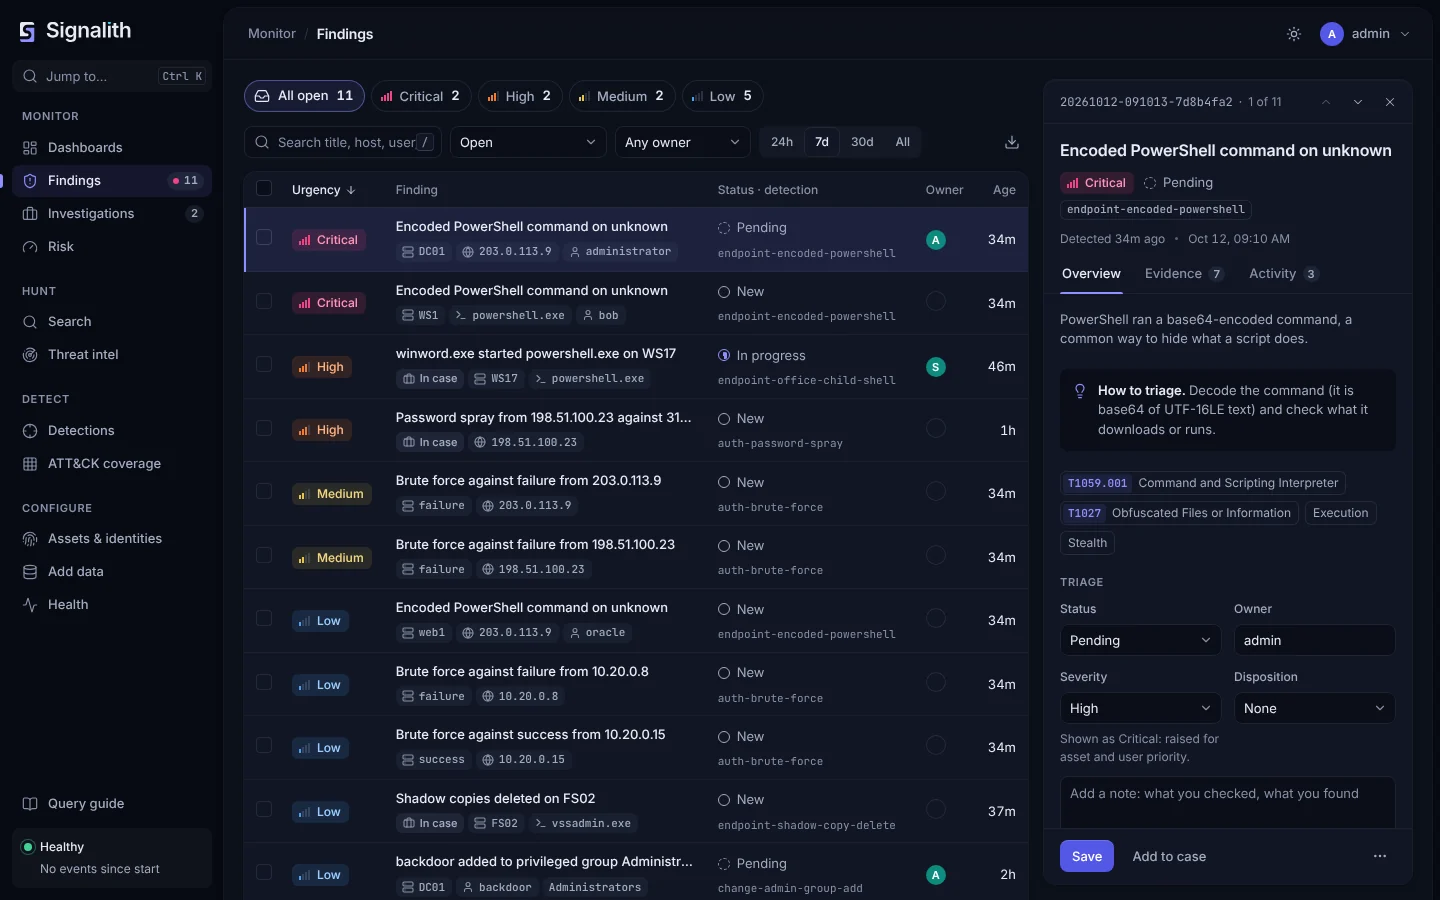Open Add data page
This screenshot has height=900, width=1440.
[x=112, y=571]
